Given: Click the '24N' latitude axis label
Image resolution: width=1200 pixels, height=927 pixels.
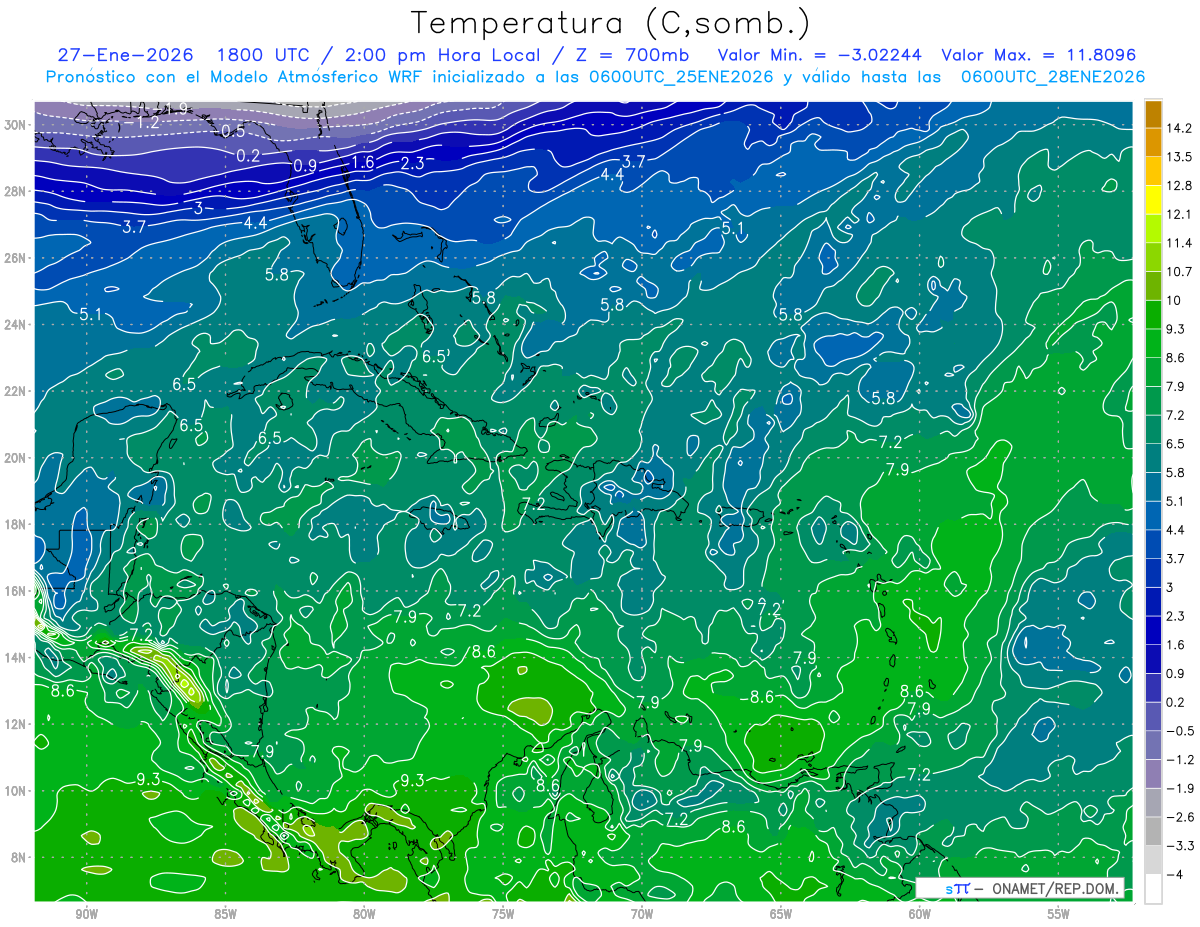Looking at the screenshot, I should (16, 325).
